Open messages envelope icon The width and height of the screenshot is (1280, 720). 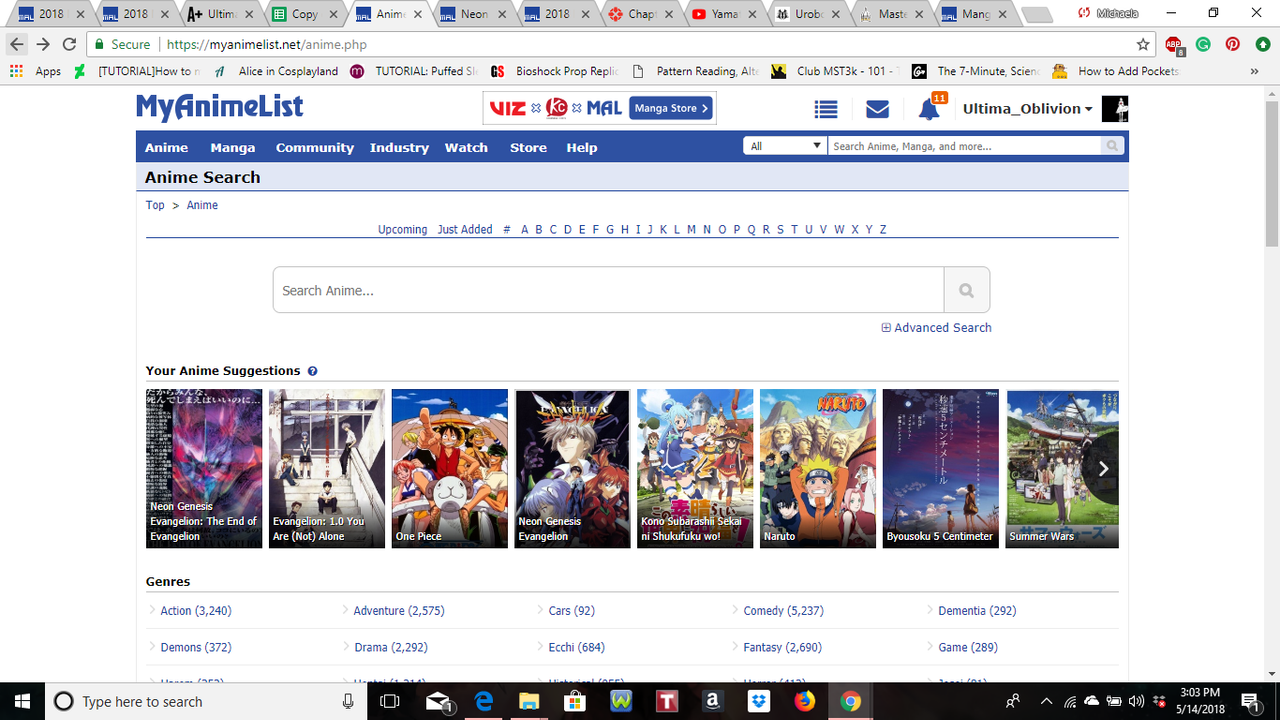tap(877, 109)
